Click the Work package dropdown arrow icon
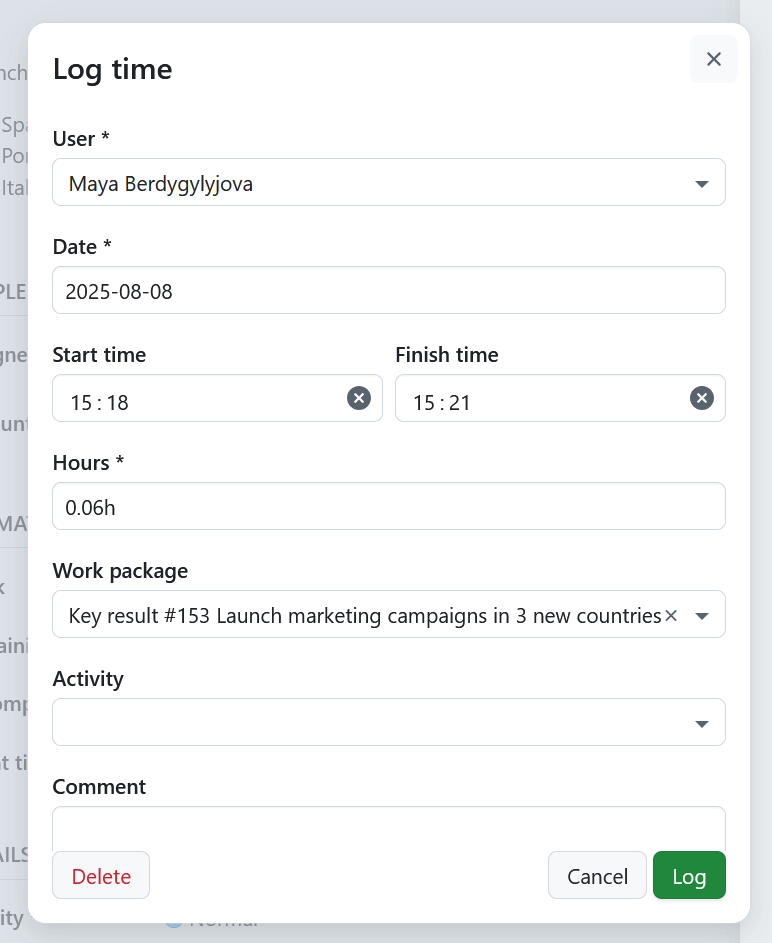The height and width of the screenshot is (943, 772). coord(700,615)
